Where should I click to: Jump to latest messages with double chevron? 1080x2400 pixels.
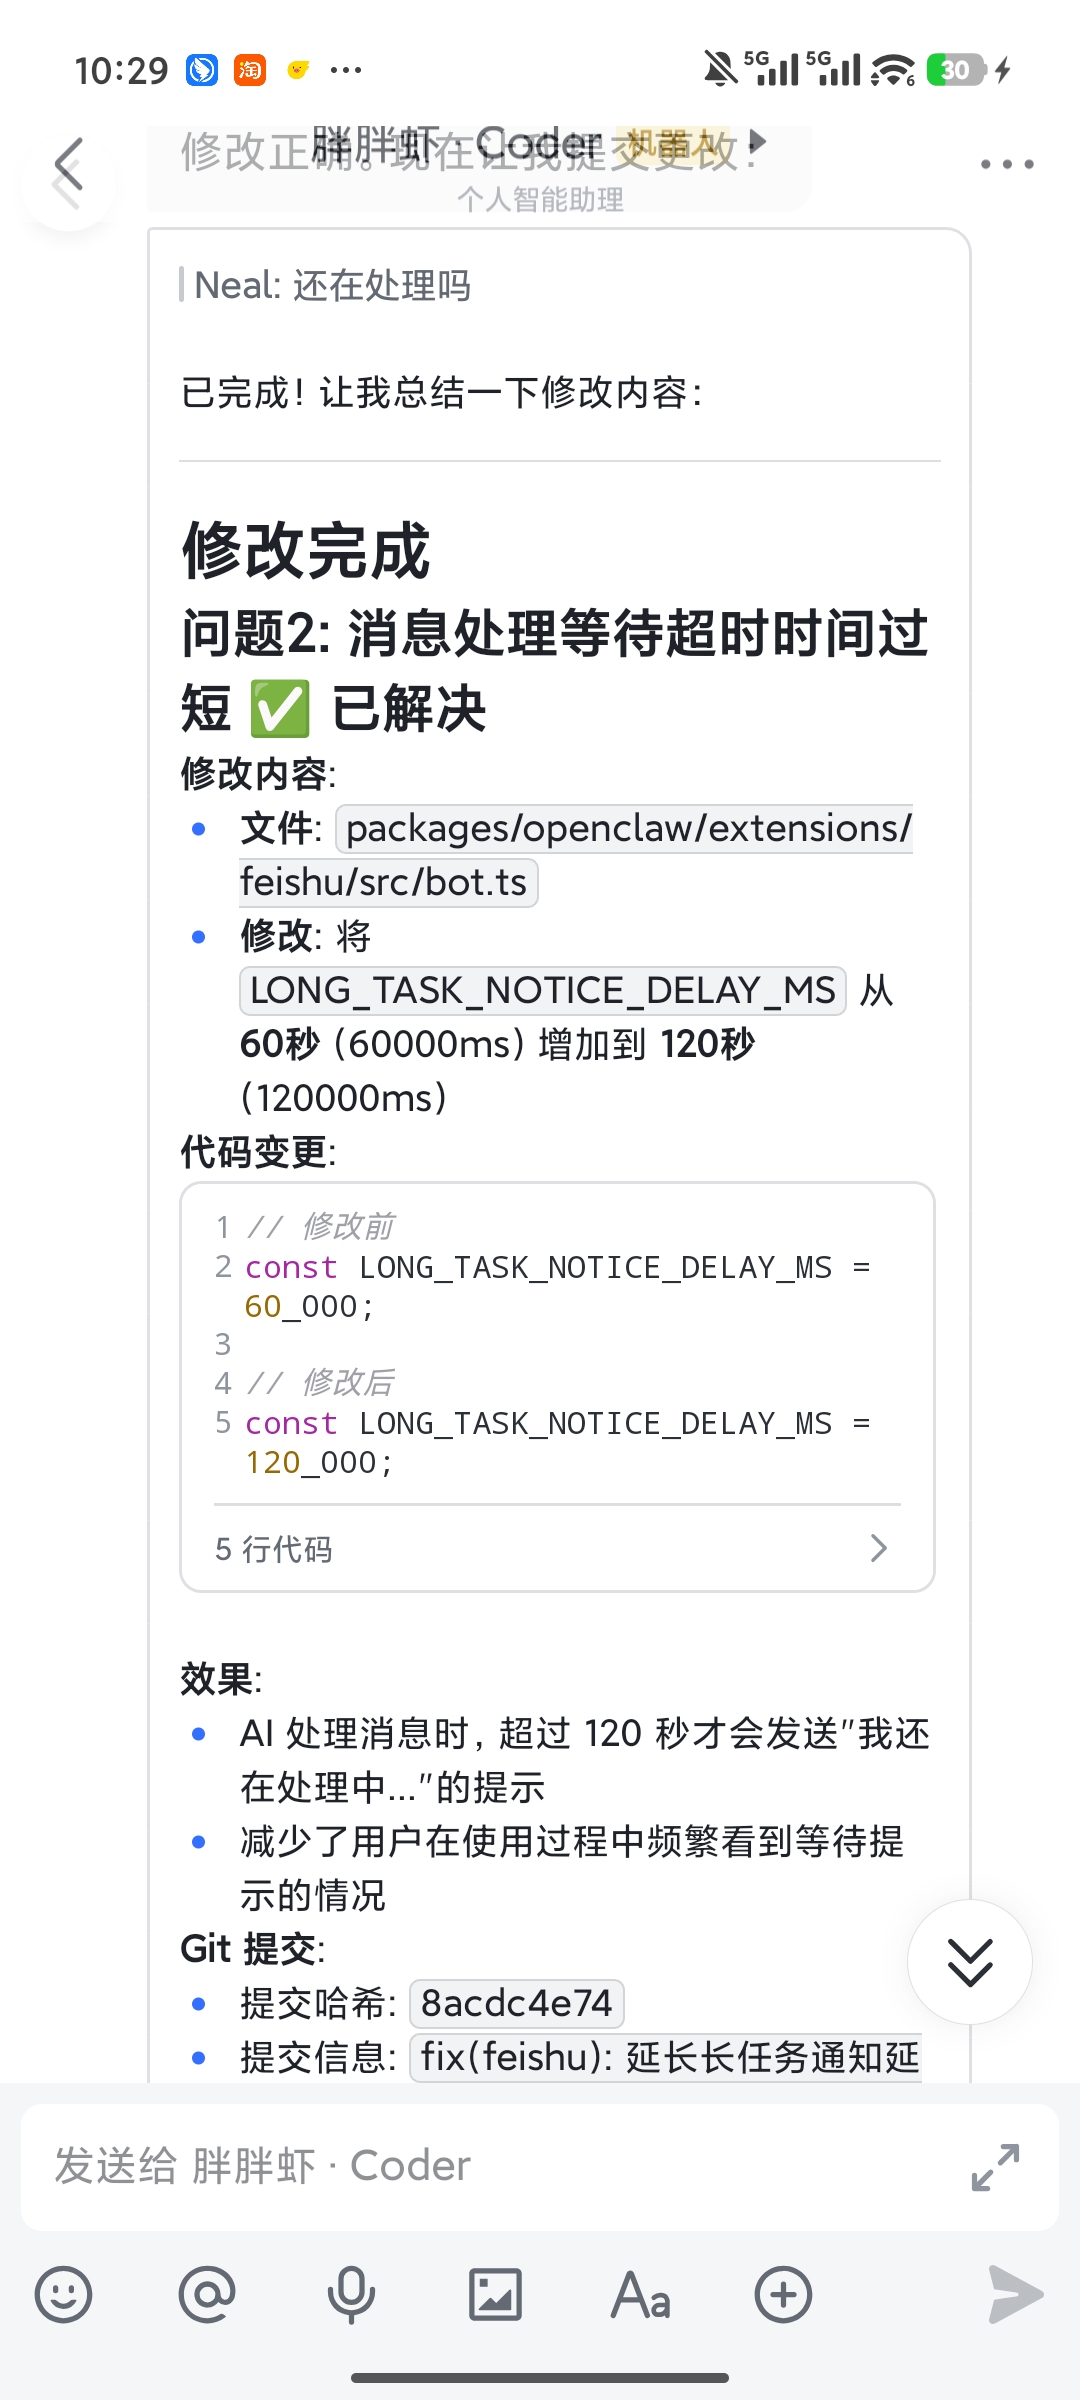[968, 1961]
